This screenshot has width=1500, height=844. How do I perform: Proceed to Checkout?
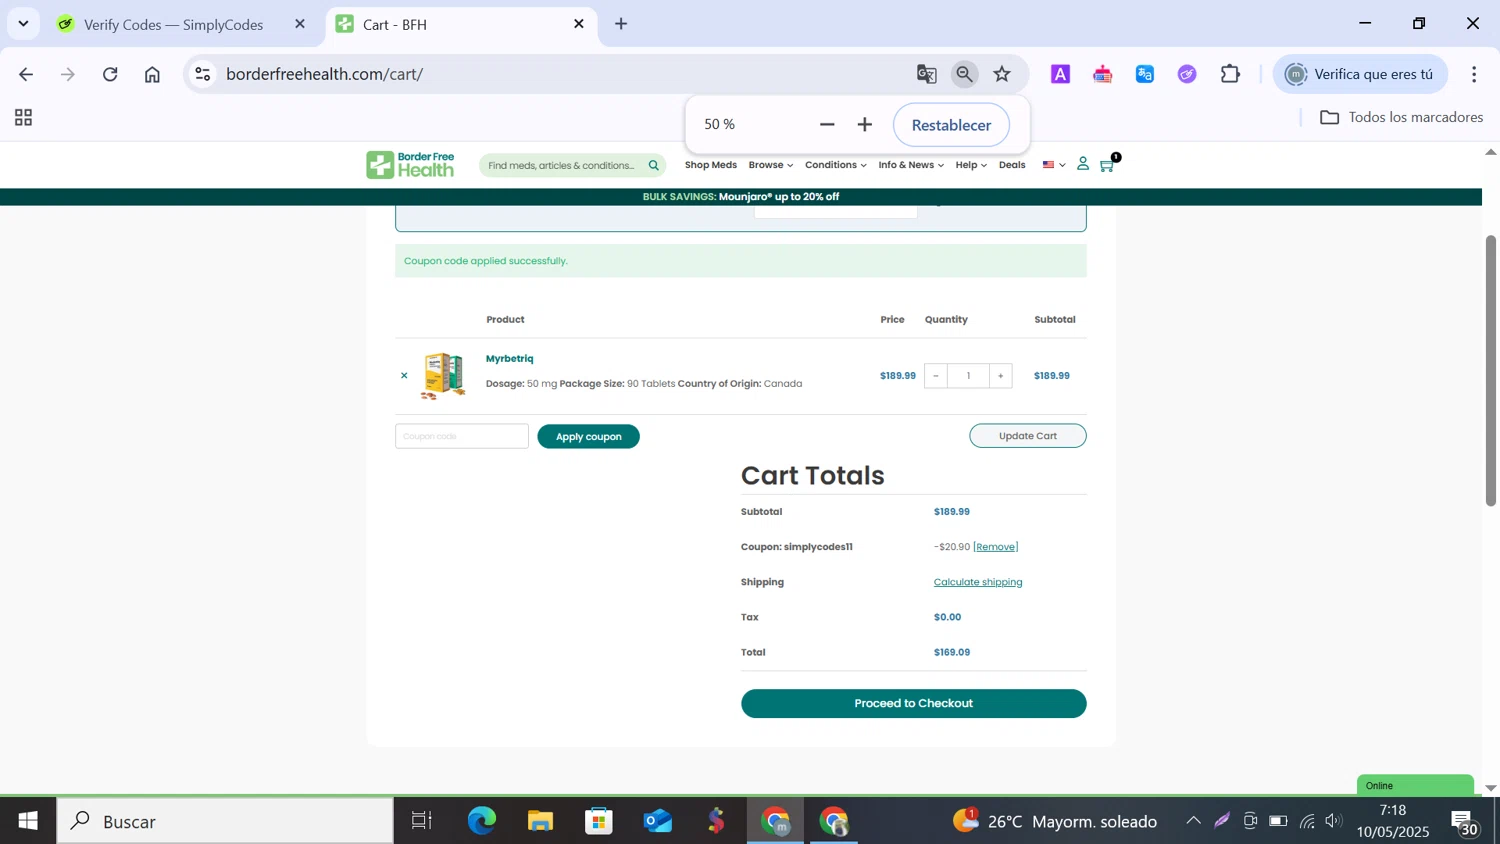(x=913, y=703)
